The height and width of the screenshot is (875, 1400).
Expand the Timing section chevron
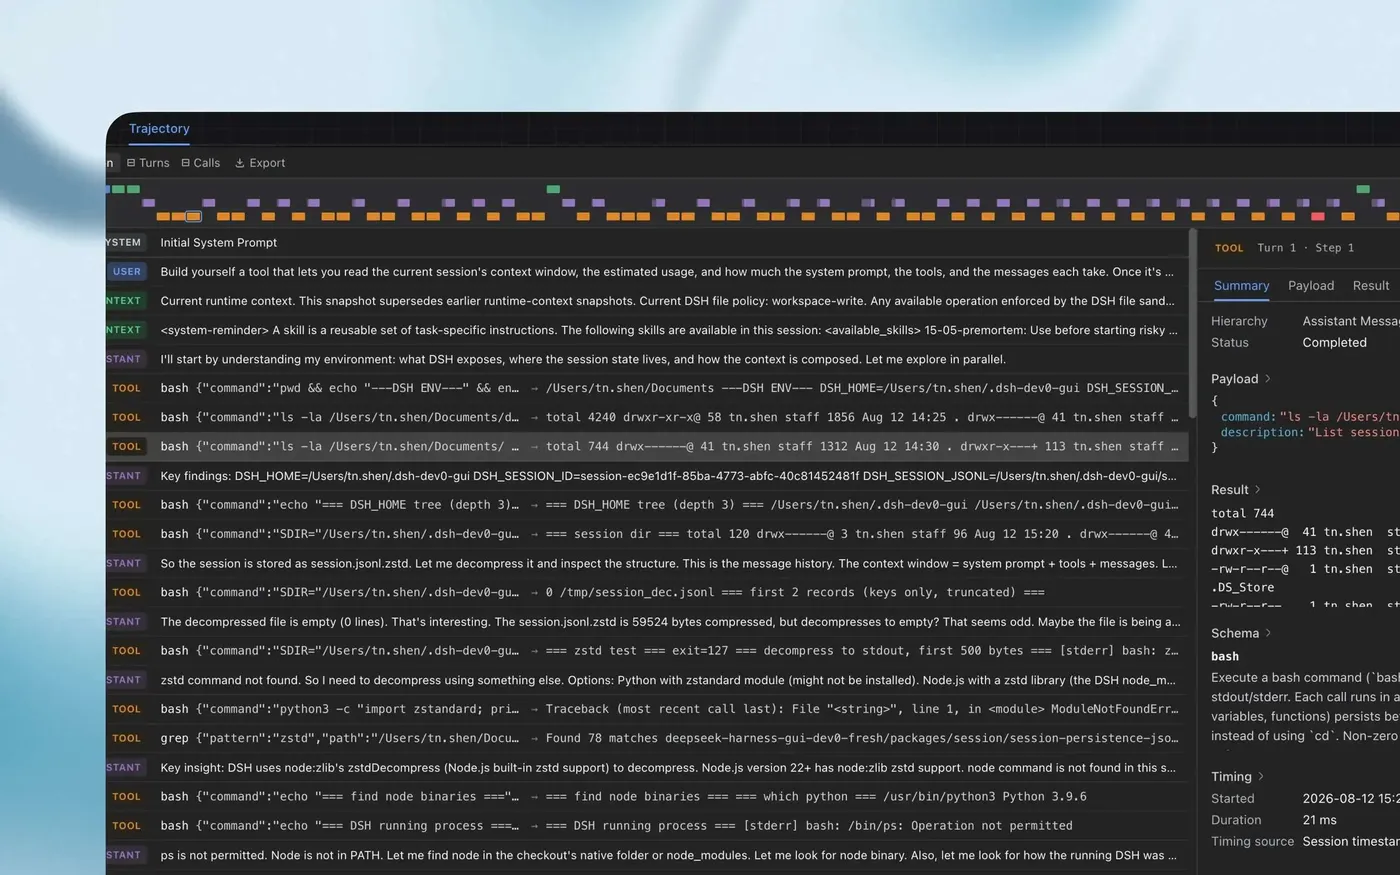1261,777
